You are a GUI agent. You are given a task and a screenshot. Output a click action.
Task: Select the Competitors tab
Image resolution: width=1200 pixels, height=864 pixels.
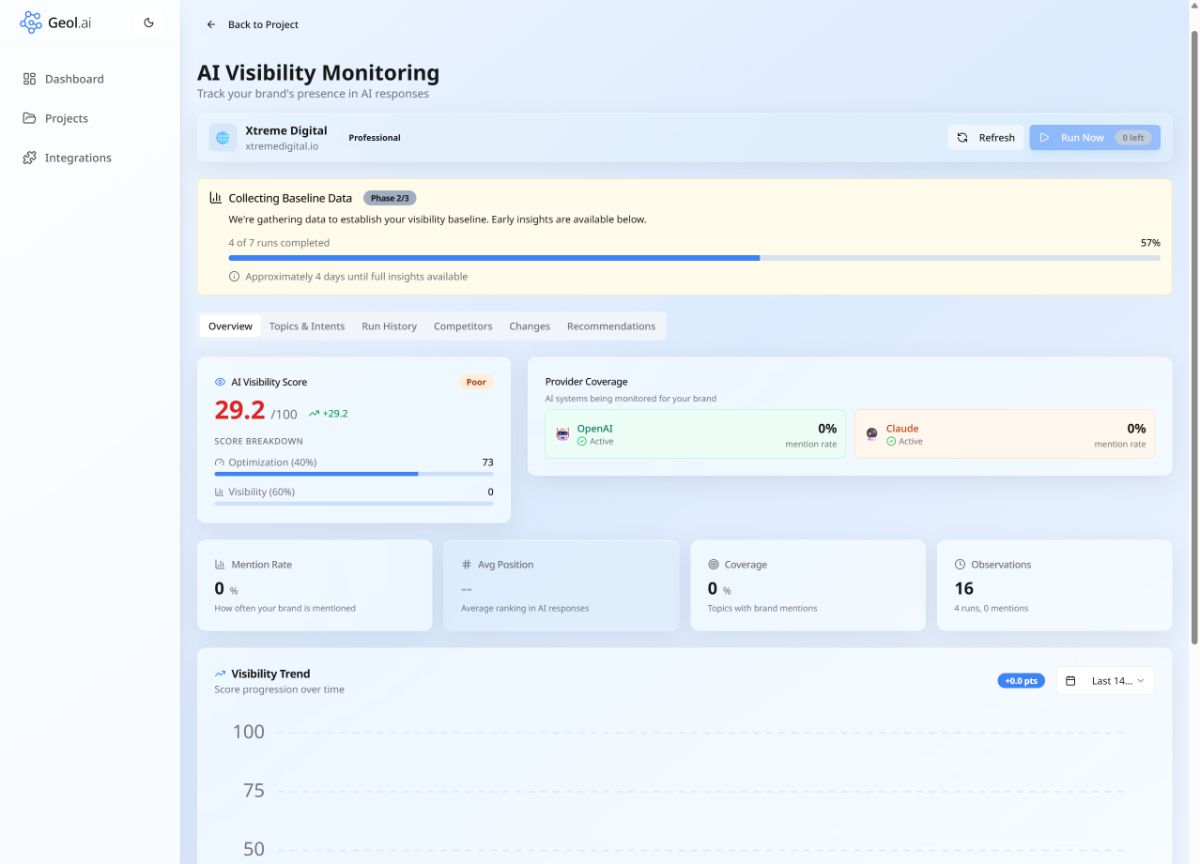click(x=463, y=327)
